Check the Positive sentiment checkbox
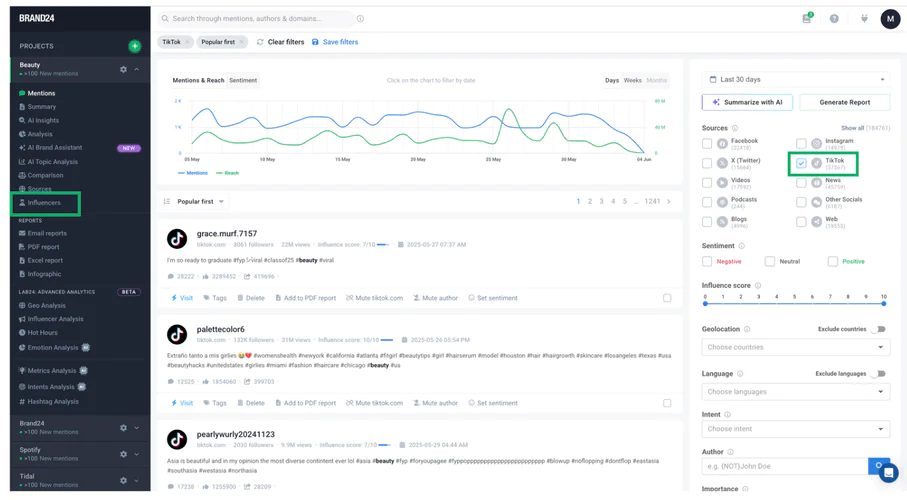 point(832,262)
